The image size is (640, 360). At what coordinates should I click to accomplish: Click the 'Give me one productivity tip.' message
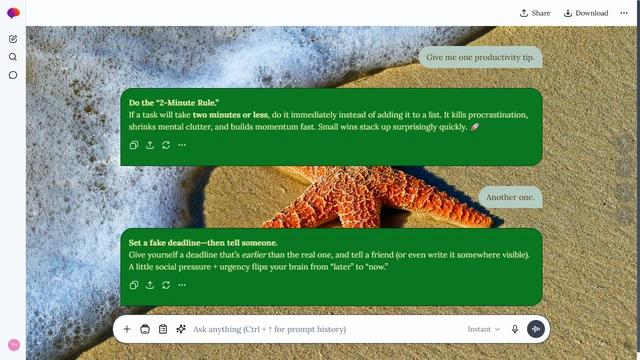pyautogui.click(x=480, y=57)
